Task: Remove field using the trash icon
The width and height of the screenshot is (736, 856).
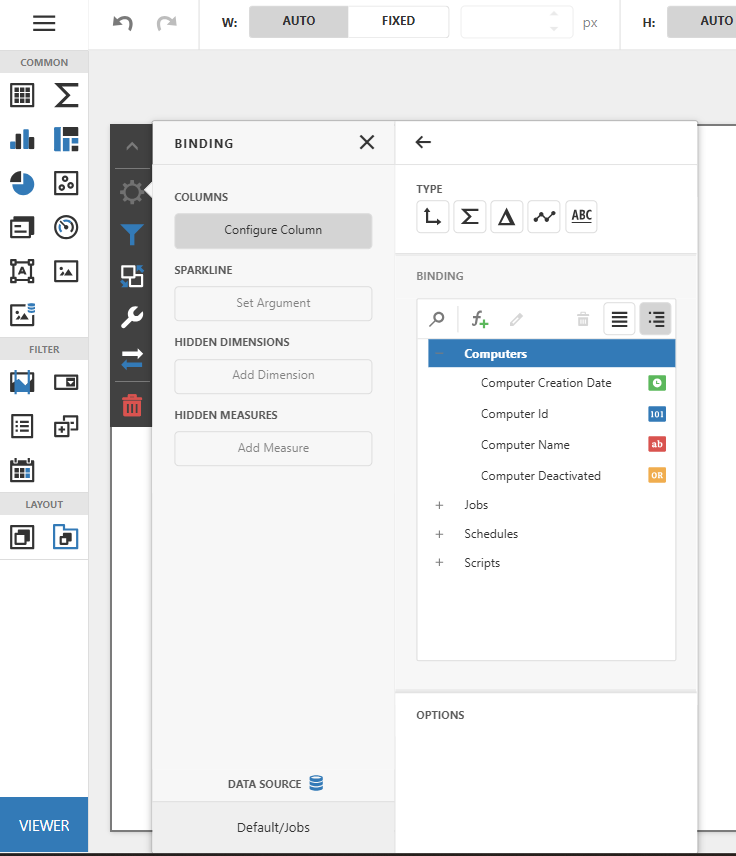Action: click(583, 319)
